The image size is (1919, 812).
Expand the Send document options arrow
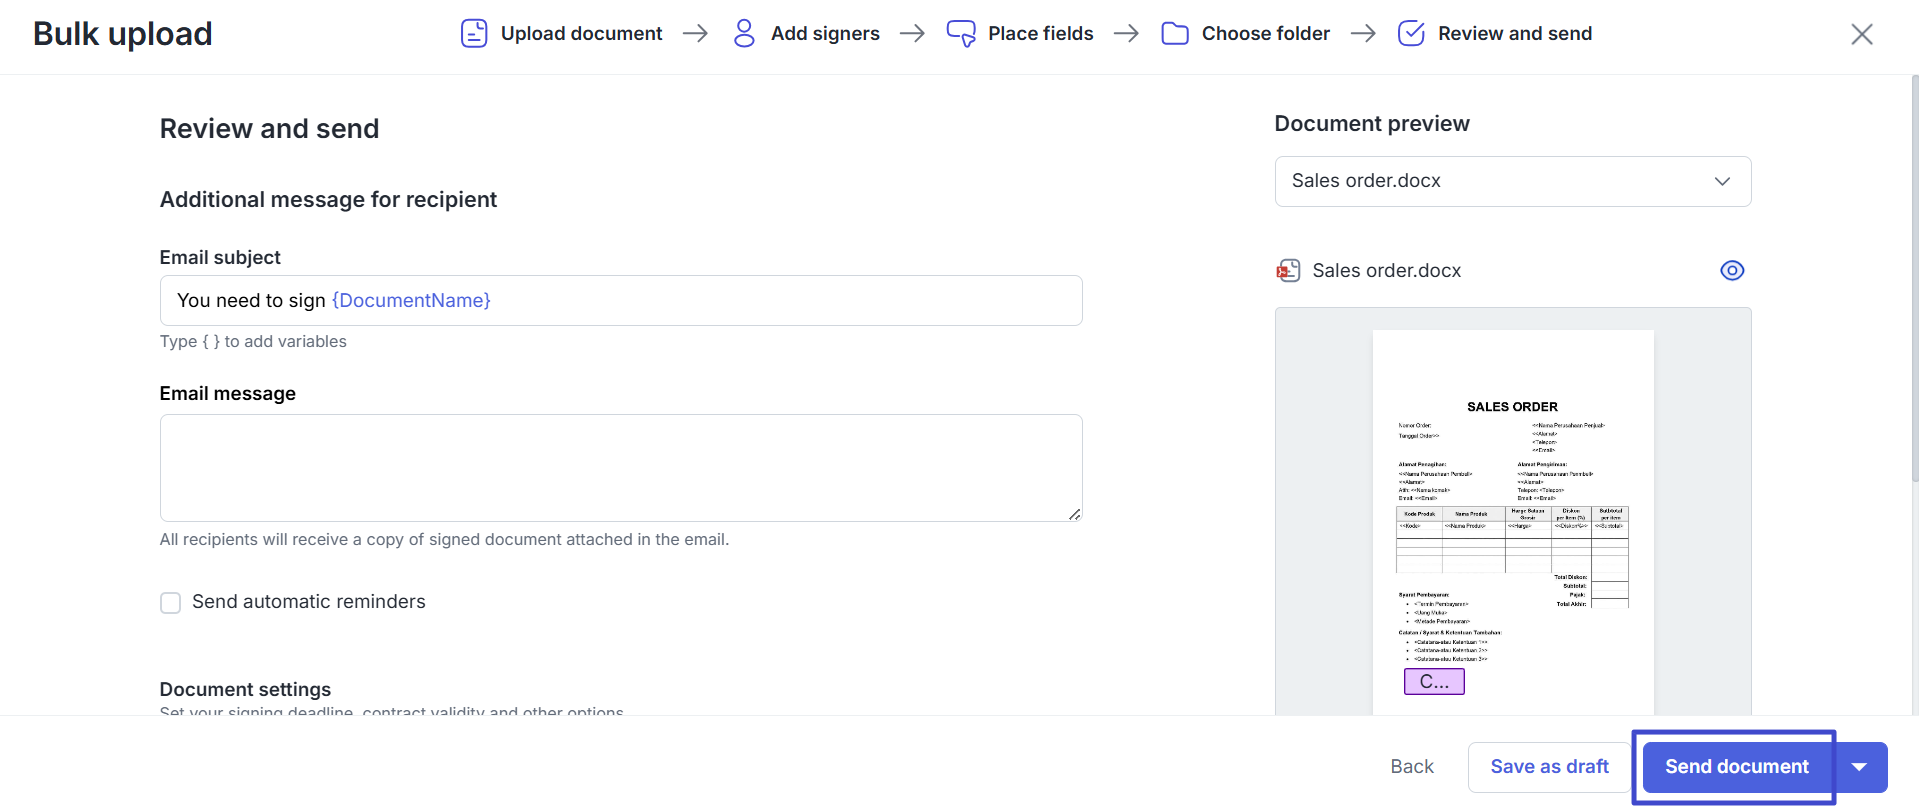click(1859, 767)
